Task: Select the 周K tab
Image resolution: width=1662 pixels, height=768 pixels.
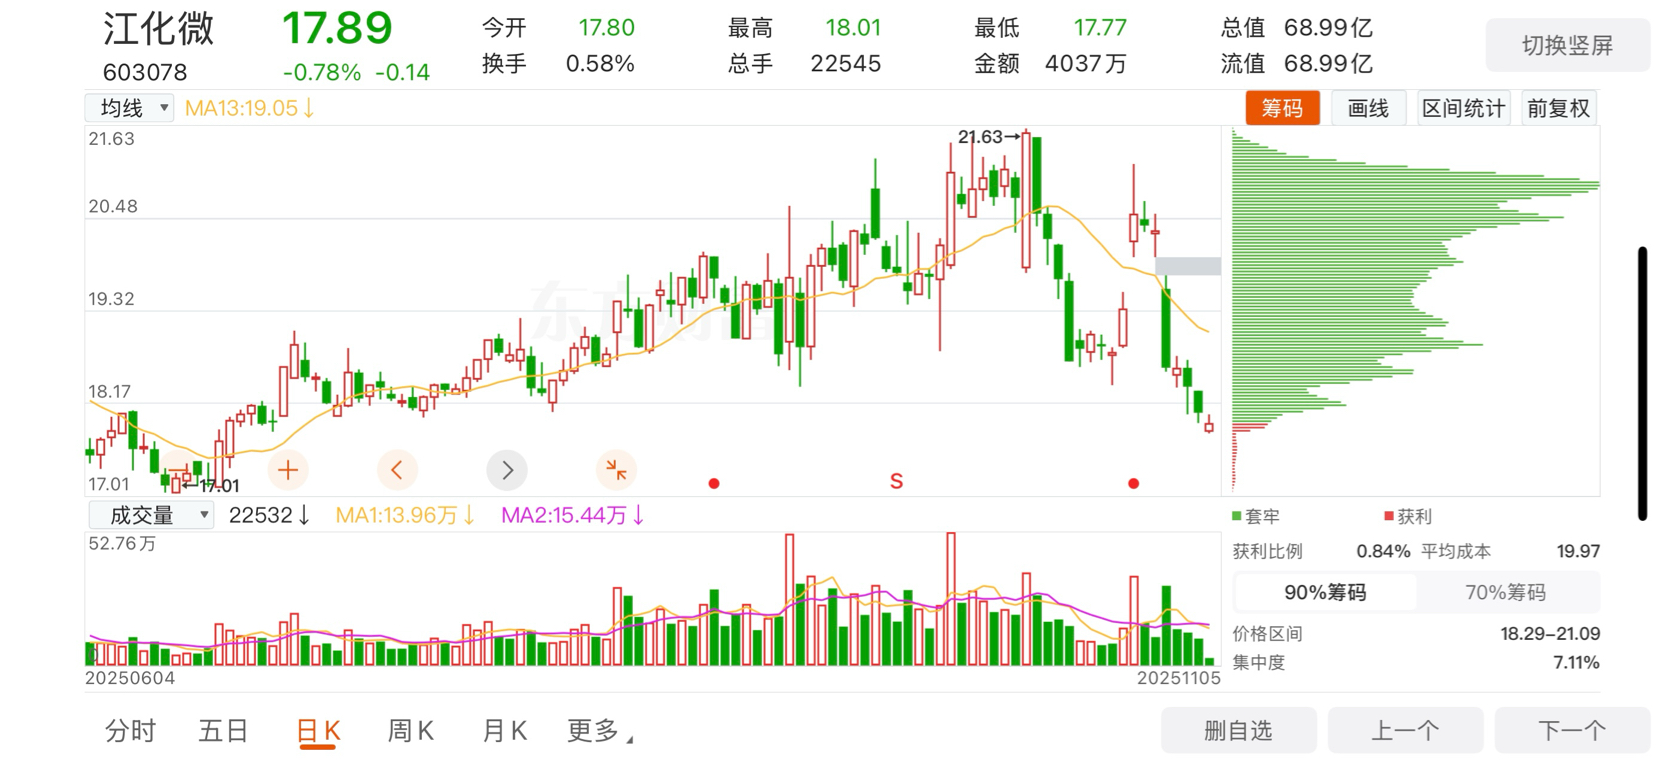Action: click(x=411, y=731)
